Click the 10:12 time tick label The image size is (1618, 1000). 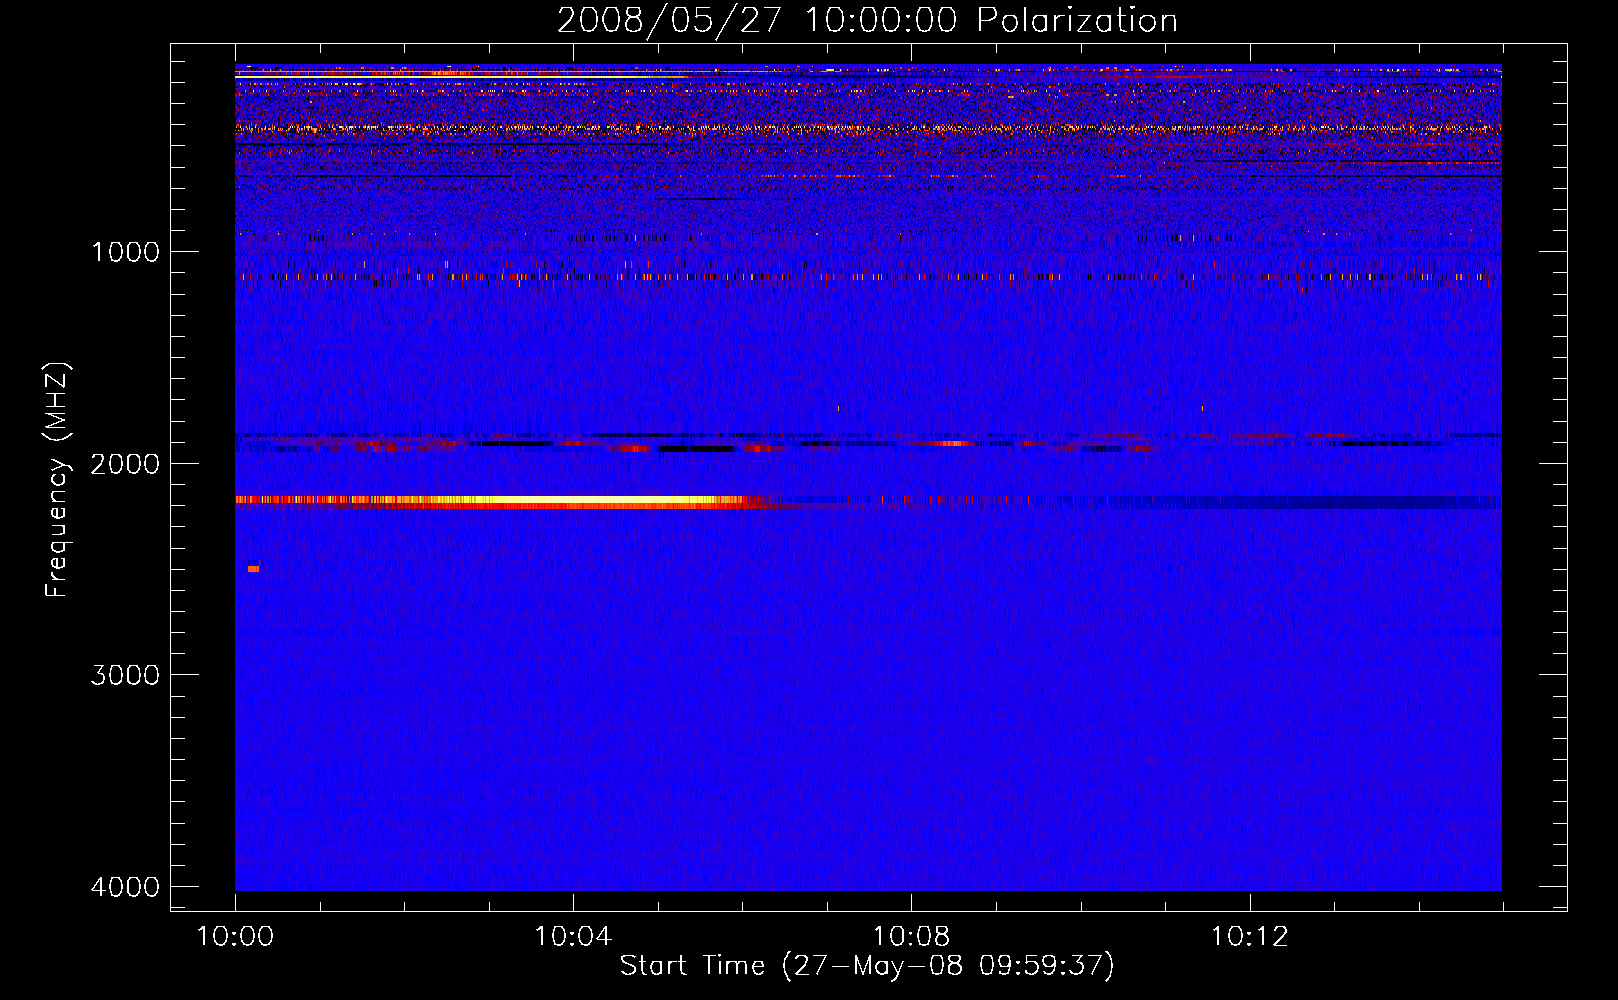pyautogui.click(x=1249, y=937)
